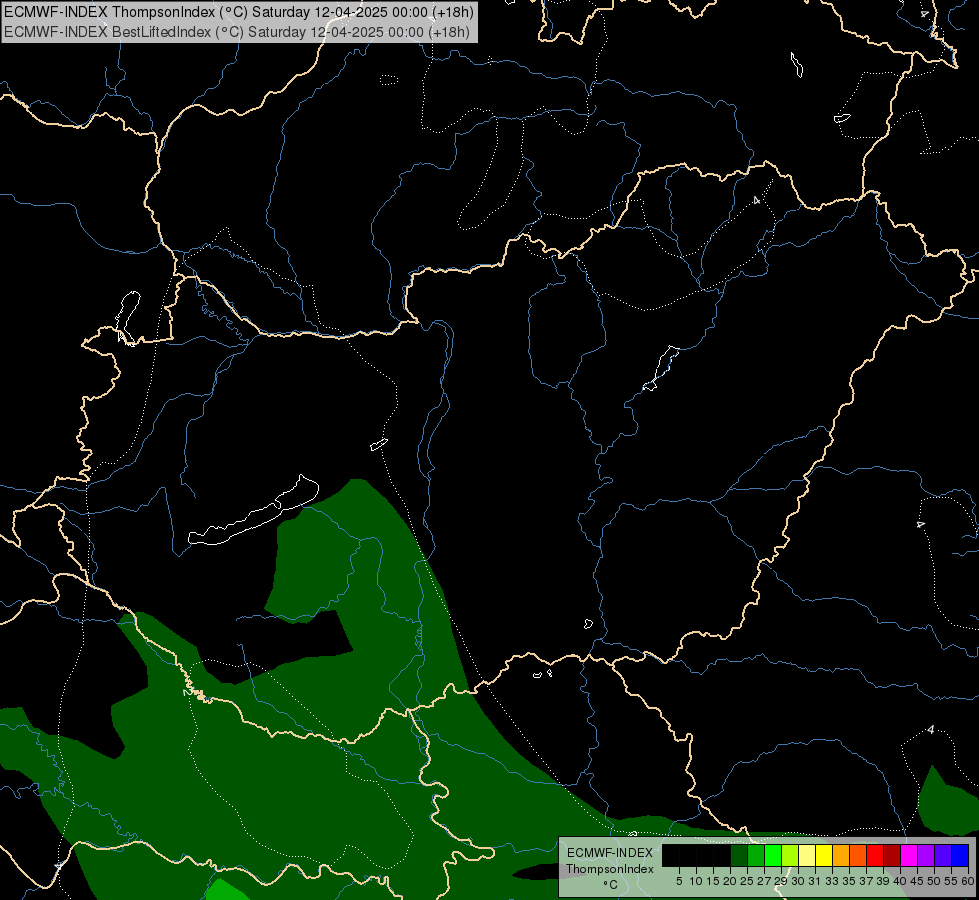Select the dark red 39-40 legend swatch
The width and height of the screenshot is (979, 900).
(892, 855)
